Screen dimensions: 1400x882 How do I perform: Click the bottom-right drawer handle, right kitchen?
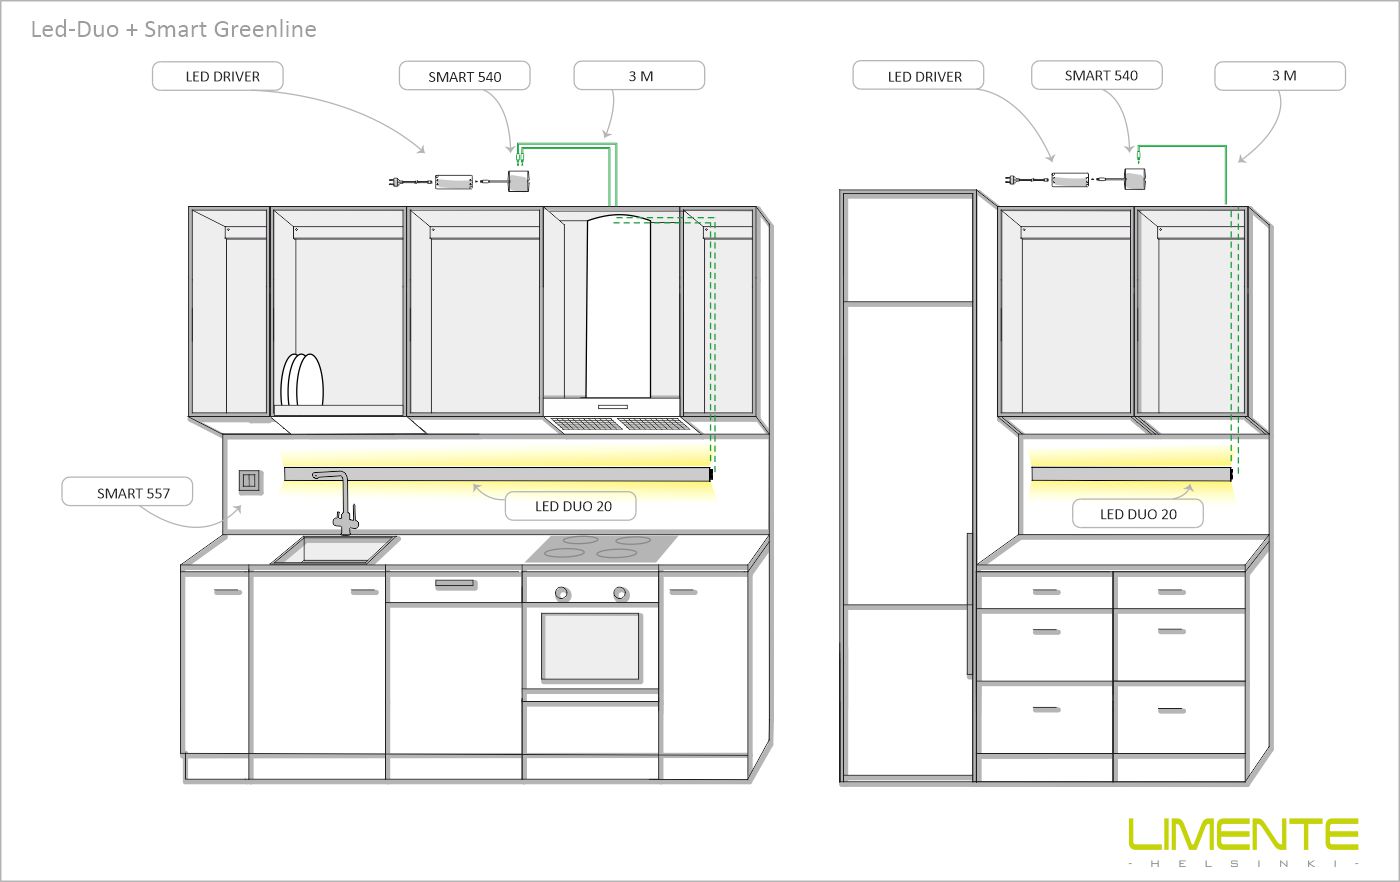1169,710
